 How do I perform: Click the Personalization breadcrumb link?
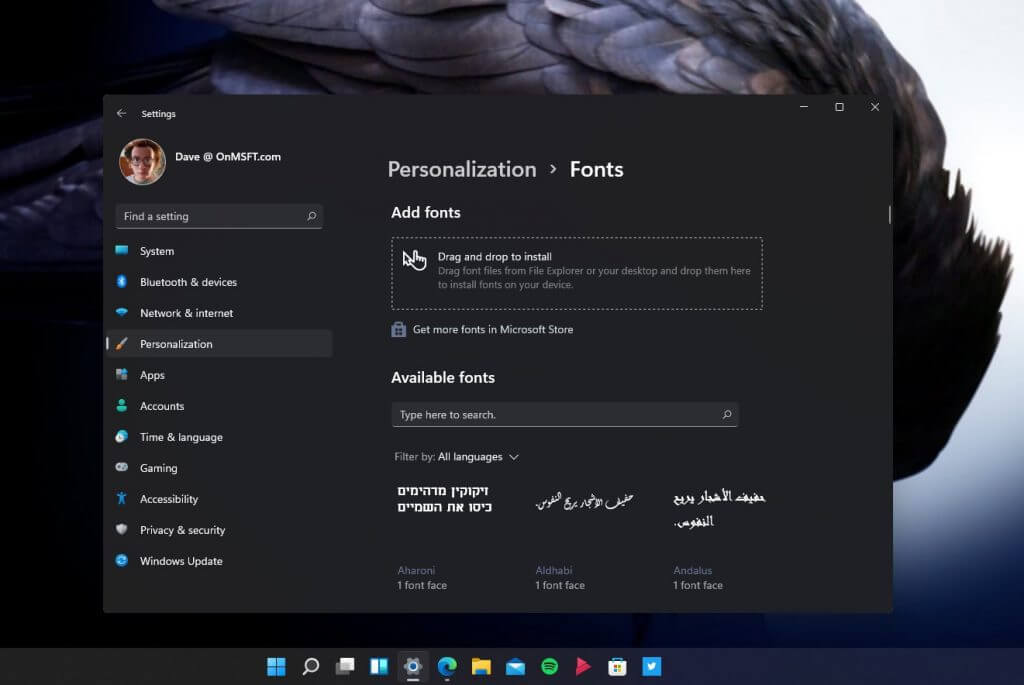pyautogui.click(x=462, y=169)
